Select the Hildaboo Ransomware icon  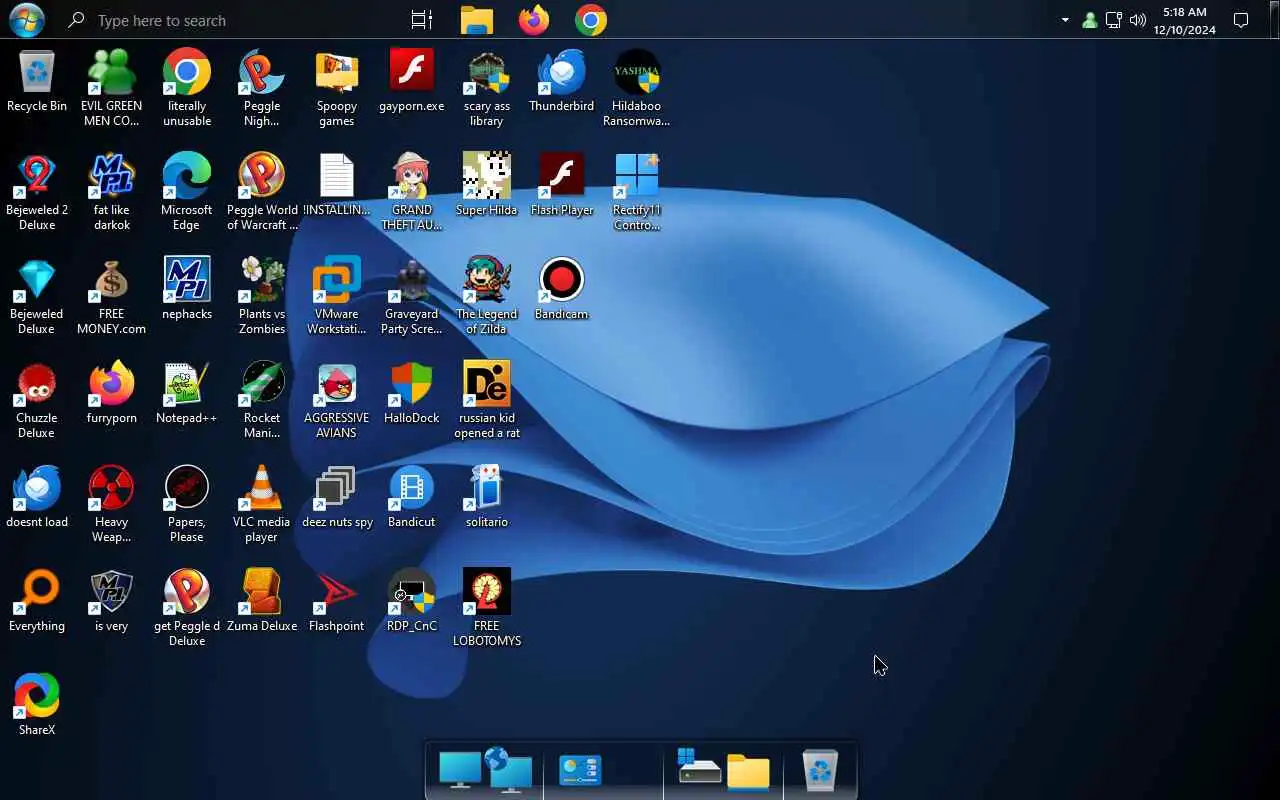[637, 88]
